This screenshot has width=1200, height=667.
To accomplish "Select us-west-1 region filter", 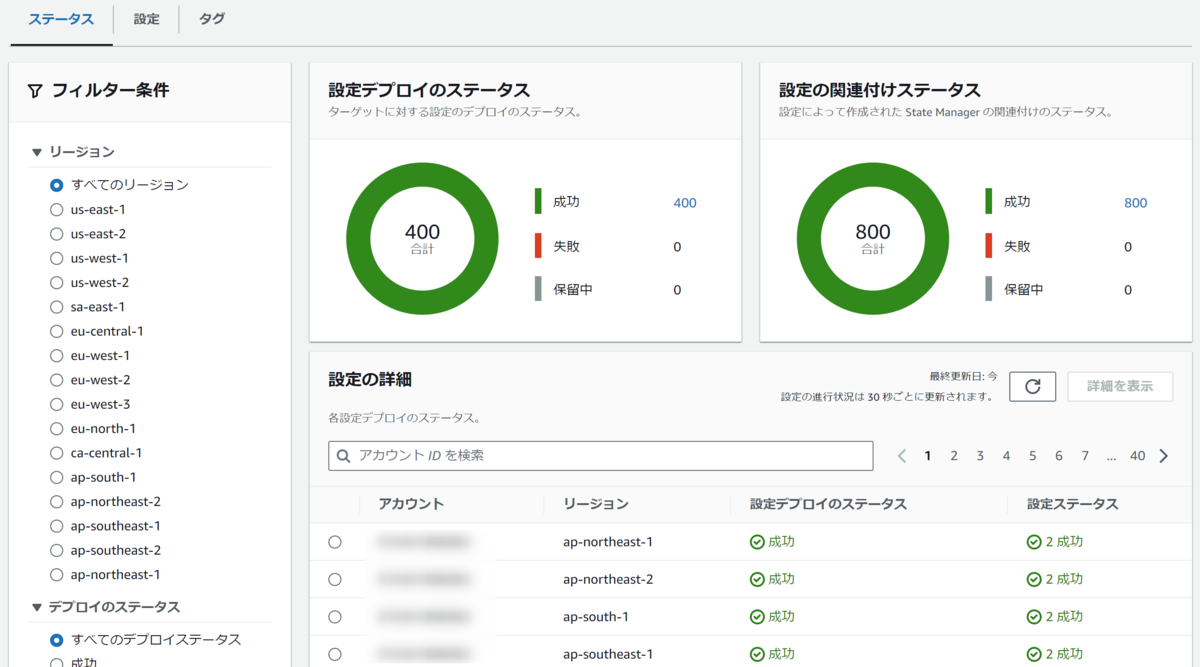I will click(x=57, y=258).
